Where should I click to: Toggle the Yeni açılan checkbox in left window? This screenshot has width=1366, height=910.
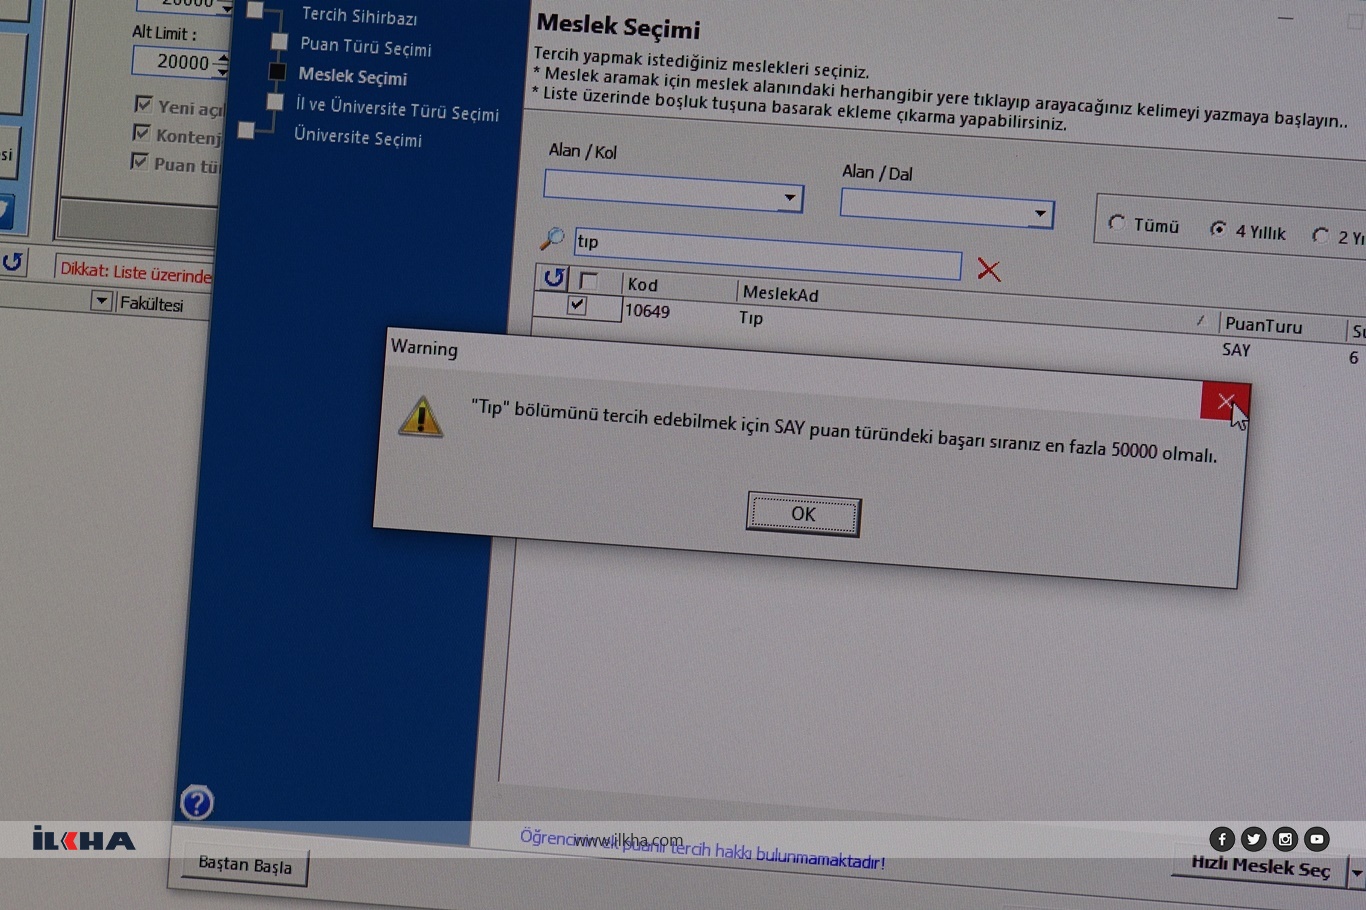click(143, 104)
